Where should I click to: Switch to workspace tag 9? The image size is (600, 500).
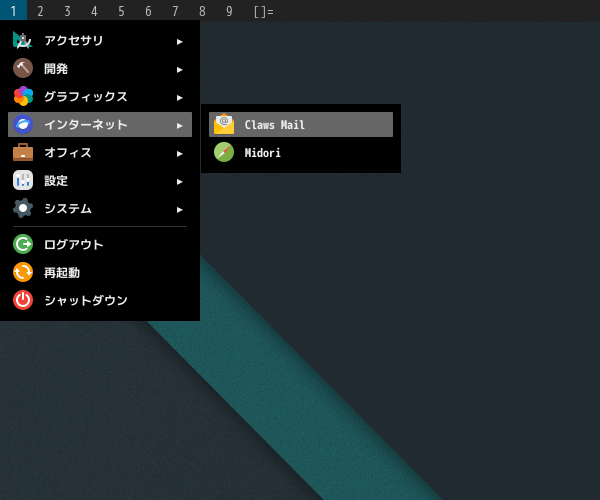tap(229, 11)
